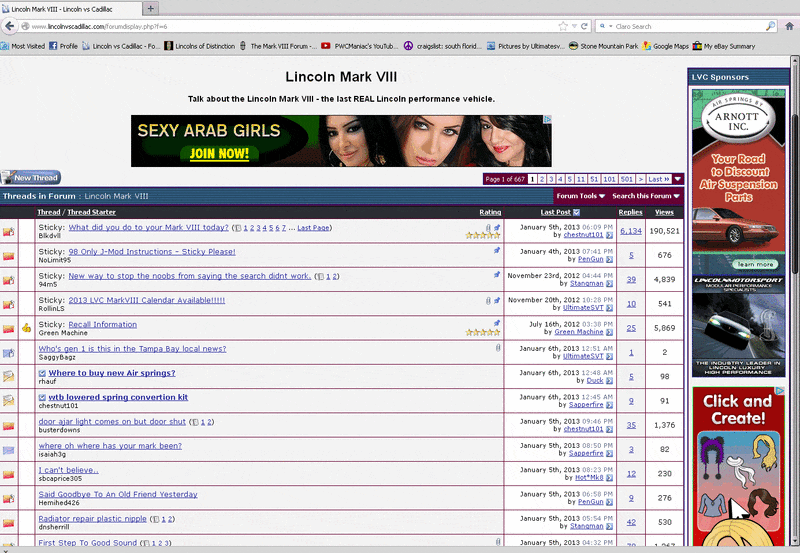Open page navigation dropdown arrow after Last

click(678, 179)
